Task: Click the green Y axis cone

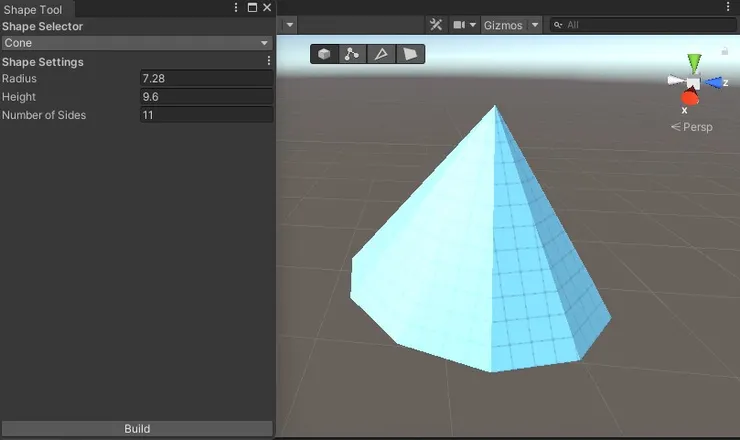Action: click(x=694, y=63)
